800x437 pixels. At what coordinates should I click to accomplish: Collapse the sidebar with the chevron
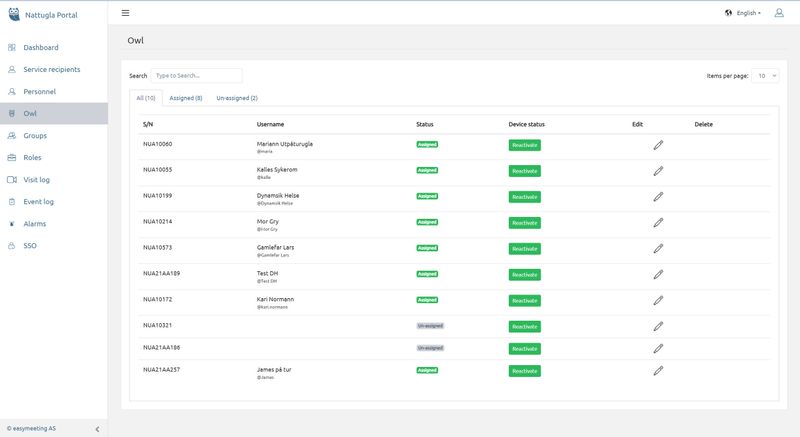(97, 429)
